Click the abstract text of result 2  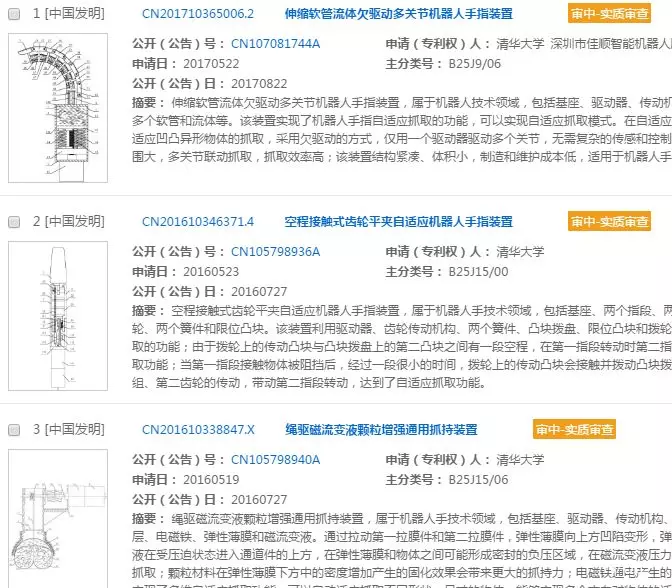(402, 346)
